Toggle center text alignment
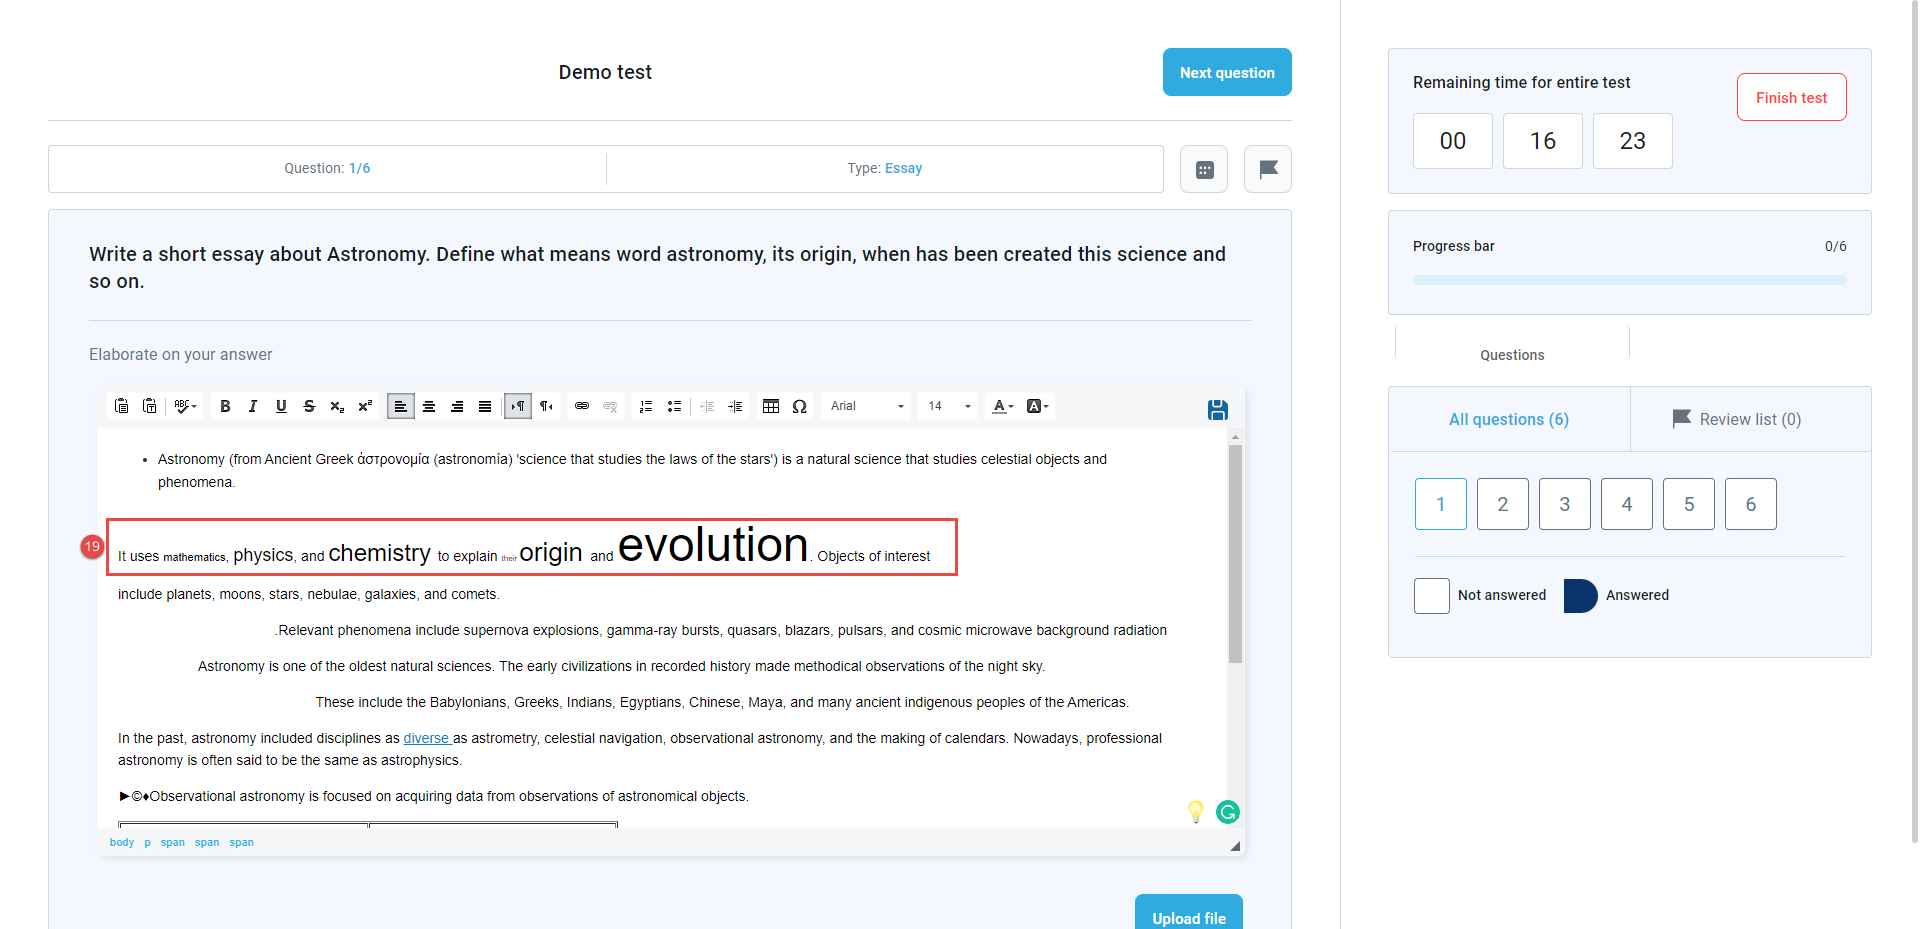 coord(429,406)
